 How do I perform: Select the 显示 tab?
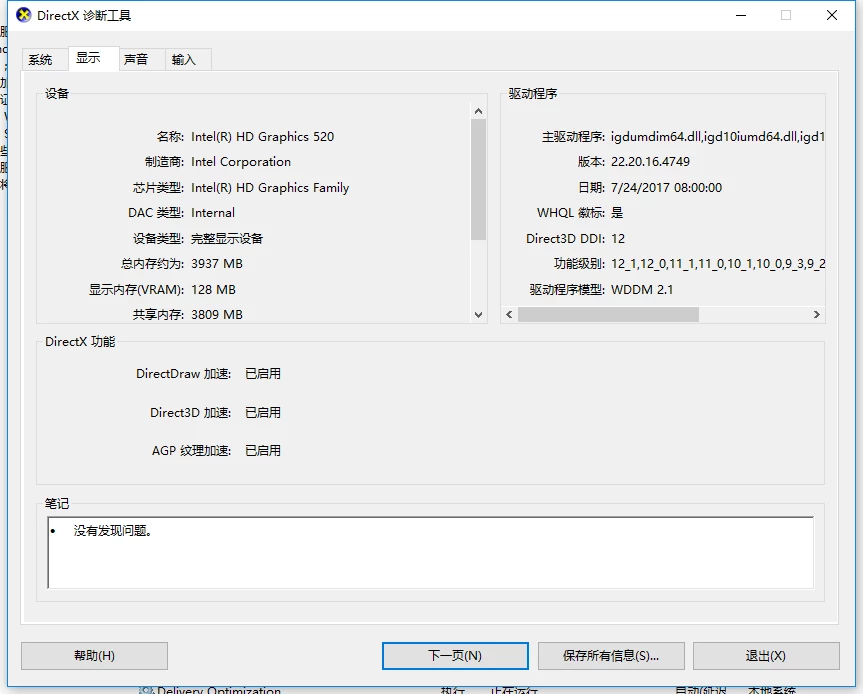coord(94,58)
